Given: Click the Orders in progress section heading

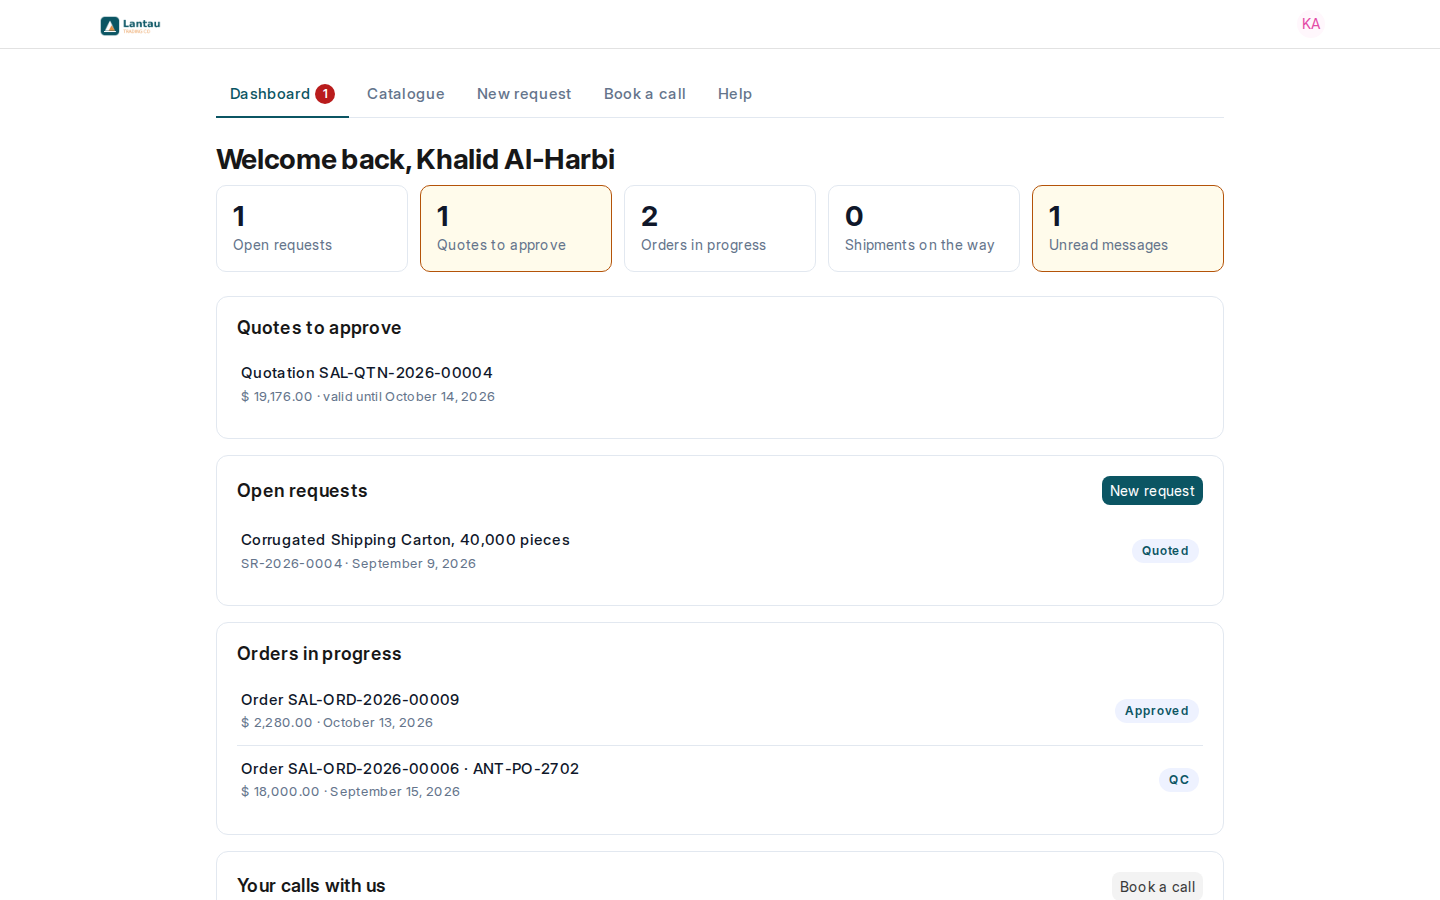Looking at the screenshot, I should pos(319,654).
